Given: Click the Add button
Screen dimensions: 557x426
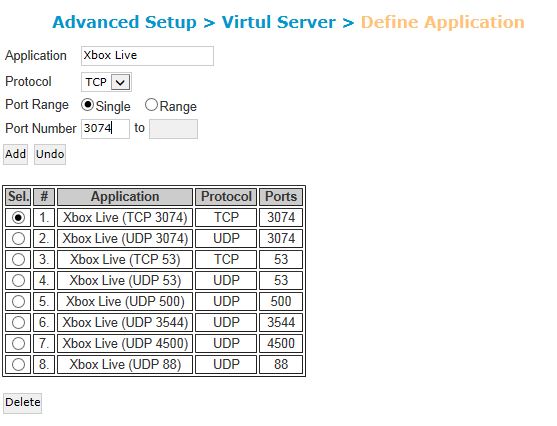Looking at the screenshot, I should tap(15, 154).
